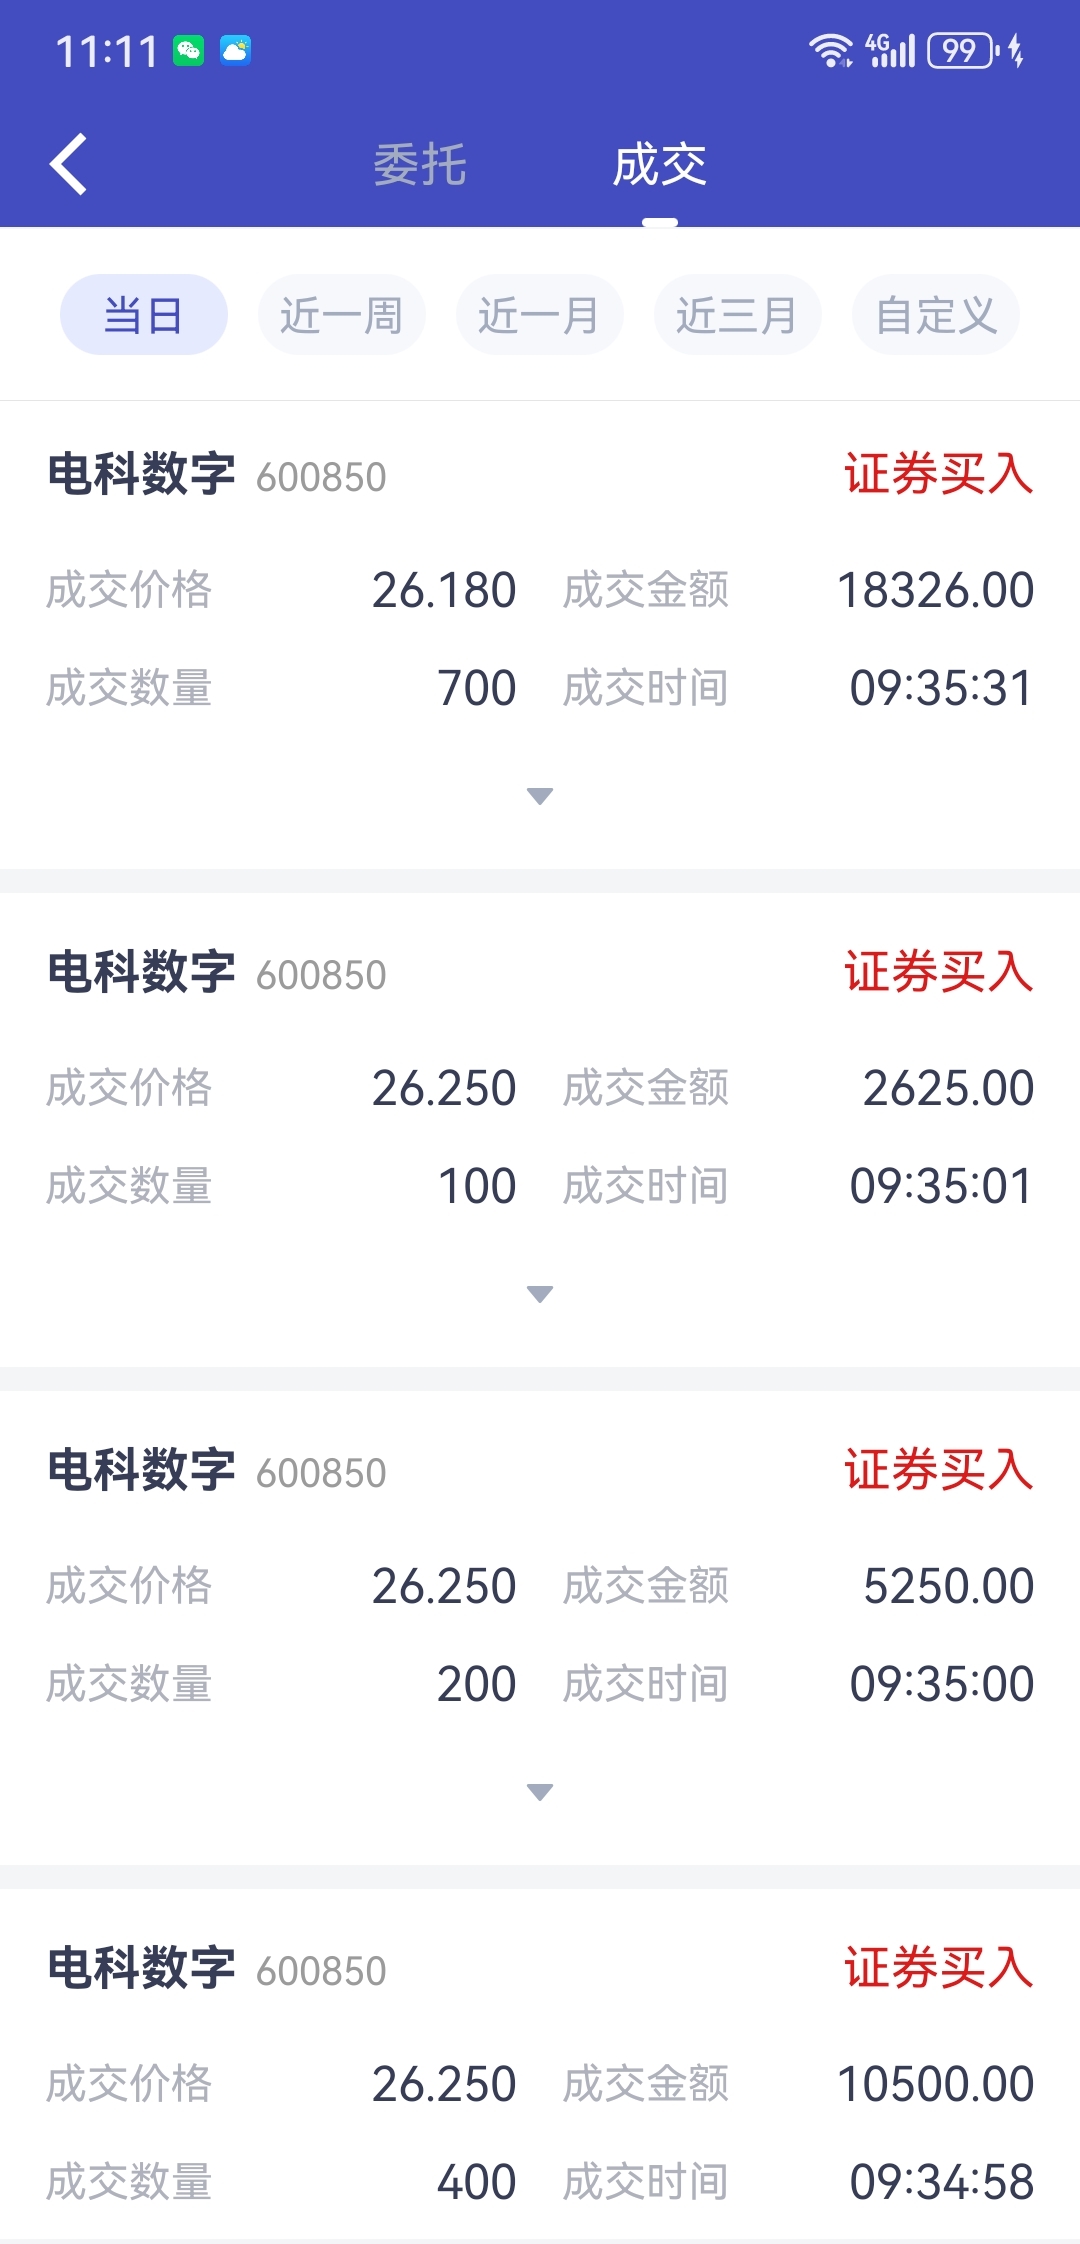Tap the back arrow icon
Image resolution: width=1080 pixels, height=2244 pixels.
(68, 164)
